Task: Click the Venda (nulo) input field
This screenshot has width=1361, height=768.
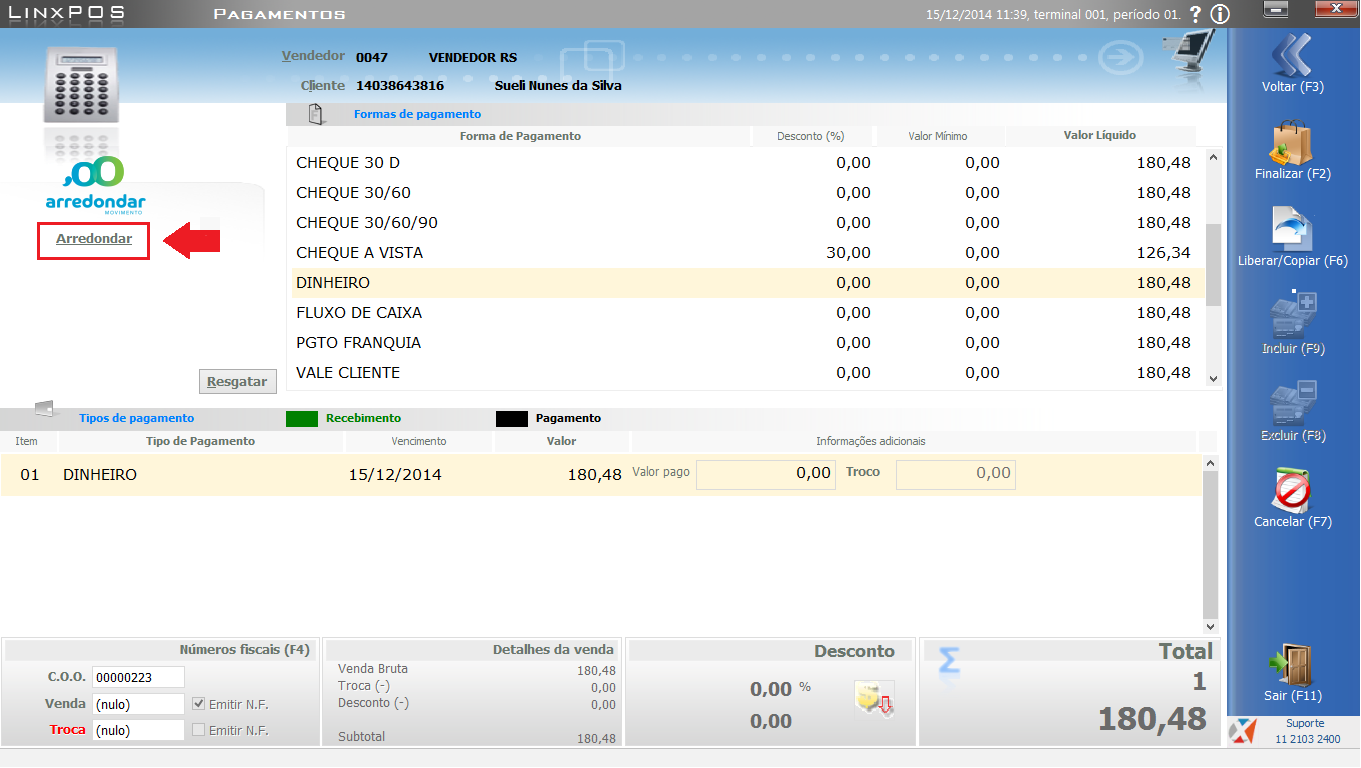Action: pyautogui.click(x=138, y=704)
